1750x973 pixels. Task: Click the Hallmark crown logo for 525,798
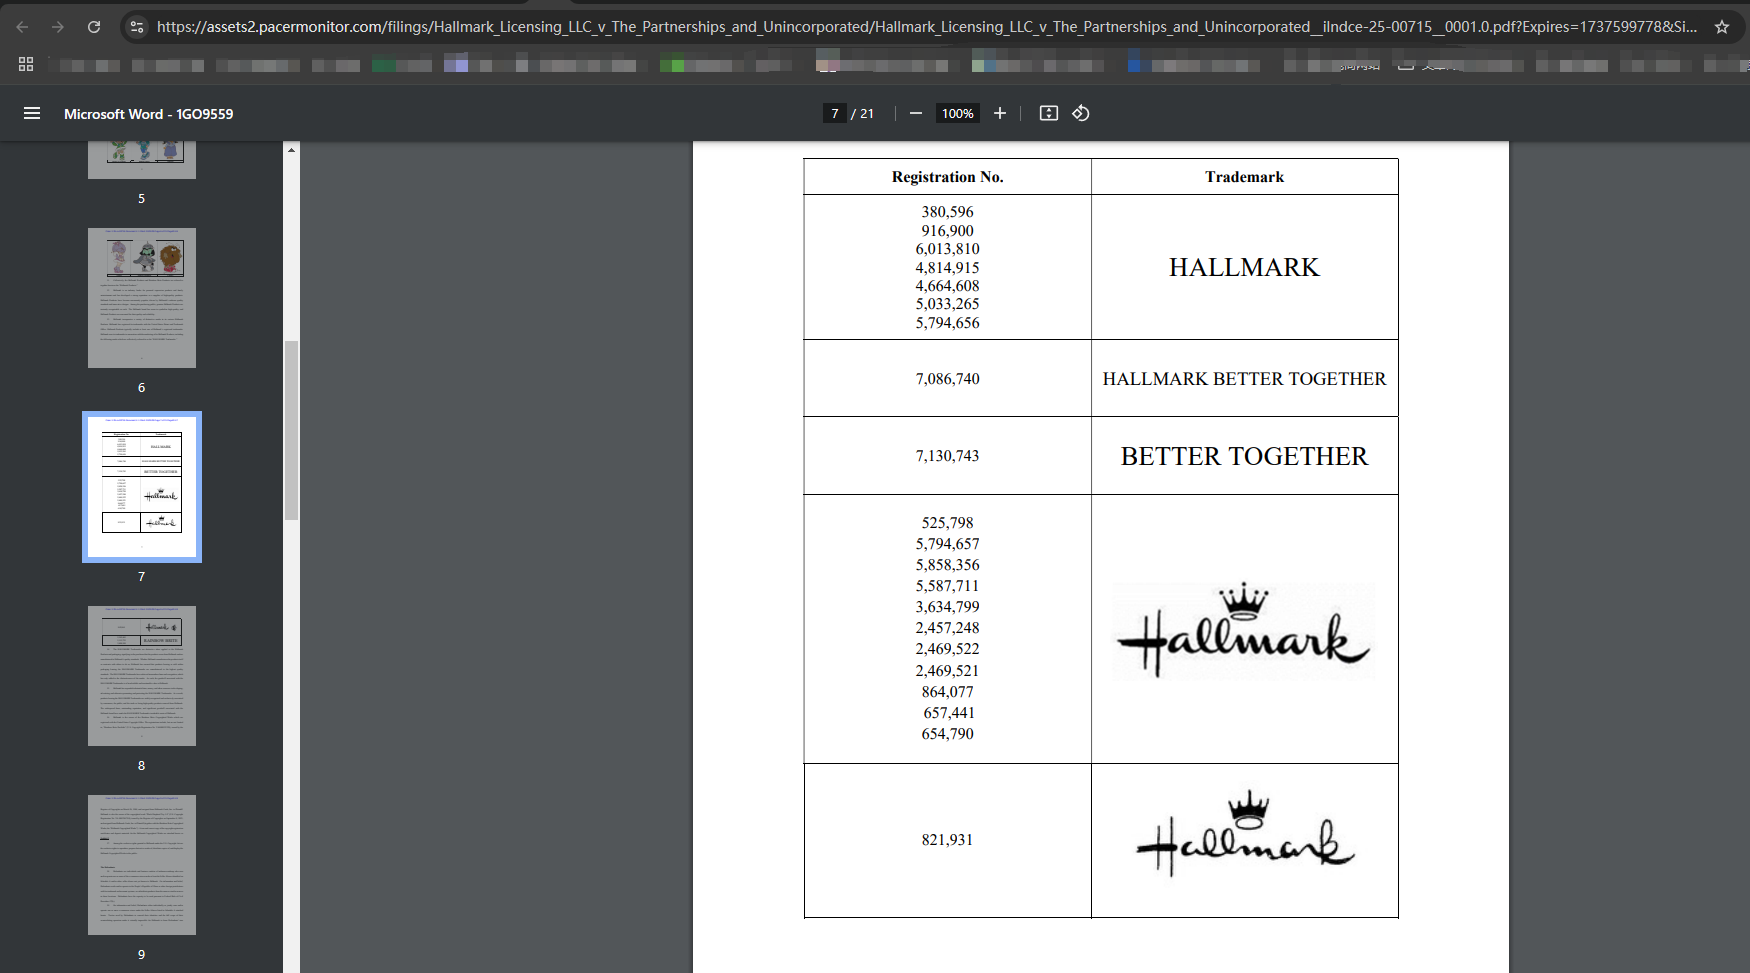1243,630
